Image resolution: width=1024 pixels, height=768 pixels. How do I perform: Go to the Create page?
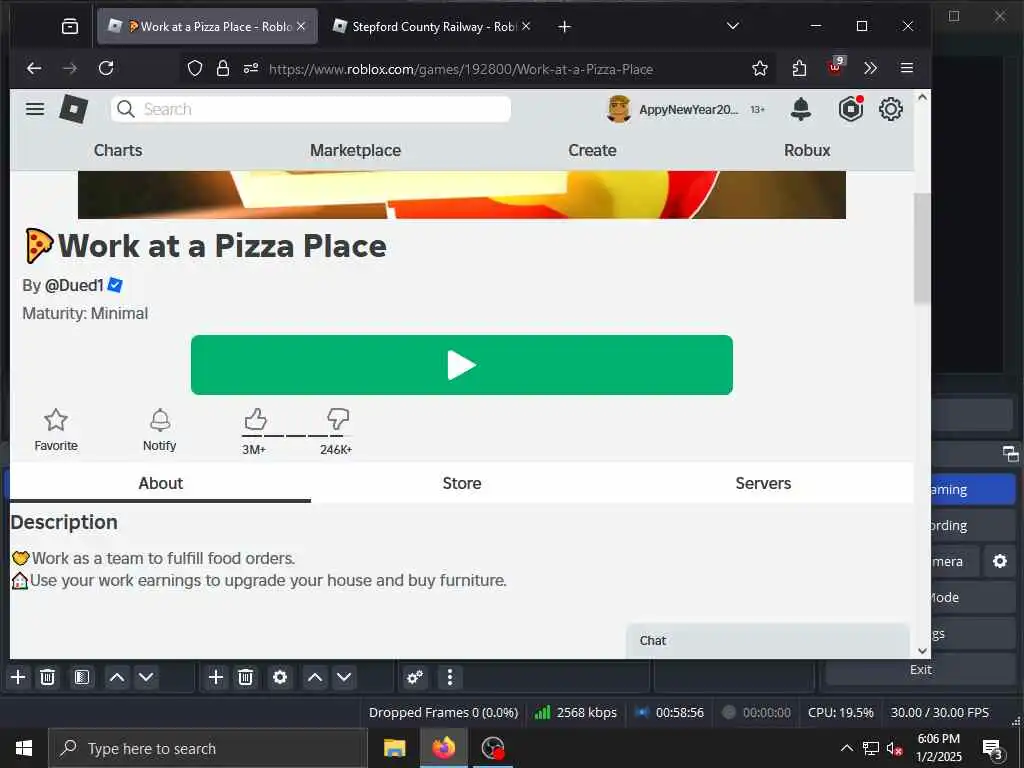pos(592,150)
